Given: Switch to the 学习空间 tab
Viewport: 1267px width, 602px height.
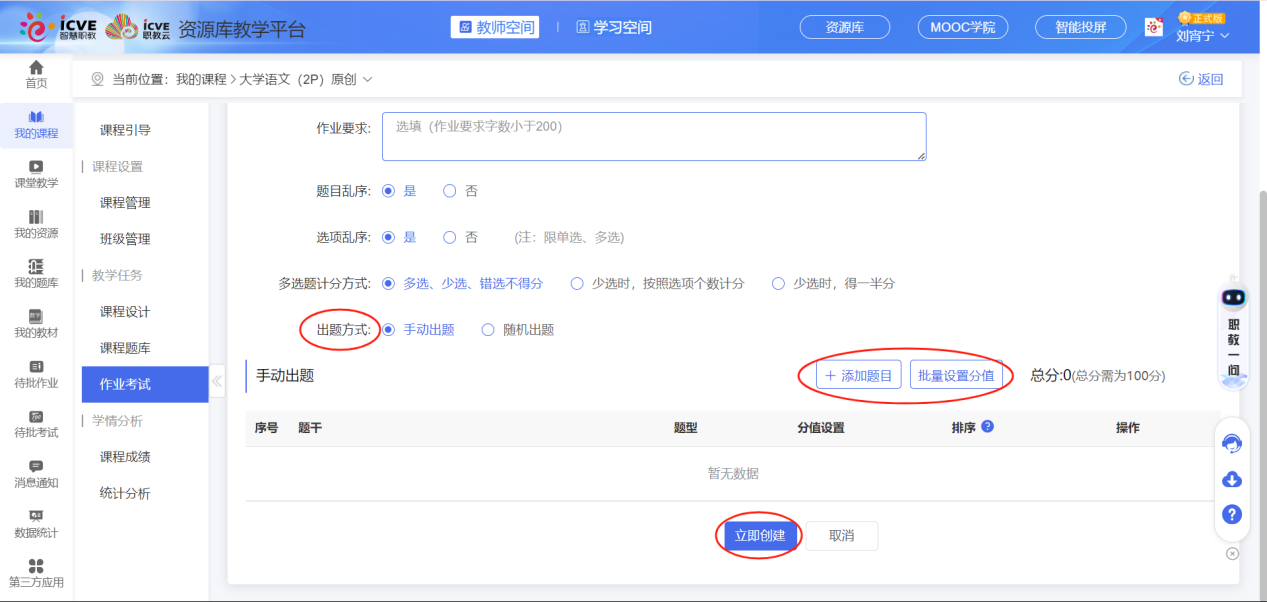Looking at the screenshot, I should 613,28.
